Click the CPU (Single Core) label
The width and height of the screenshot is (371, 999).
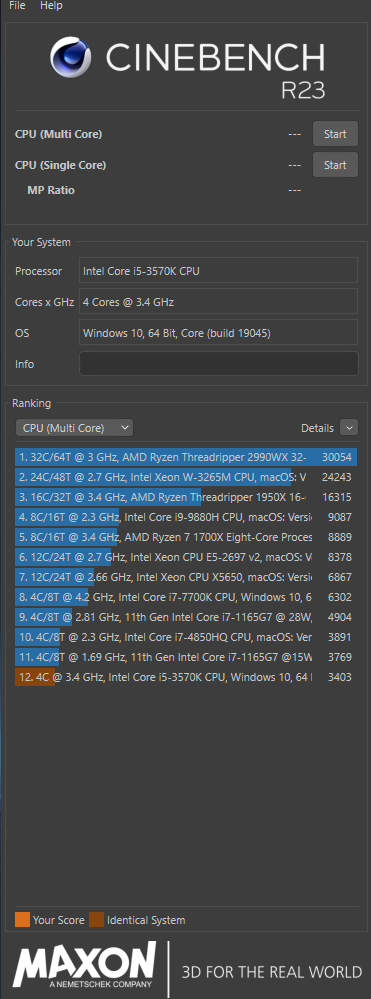click(x=61, y=165)
